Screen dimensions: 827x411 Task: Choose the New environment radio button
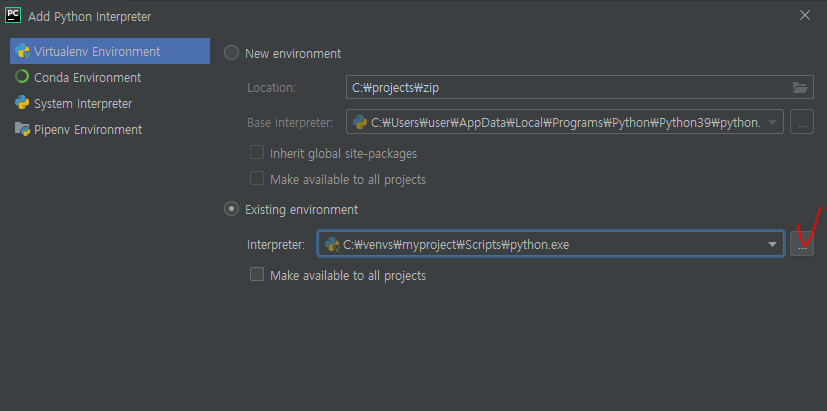coord(232,53)
